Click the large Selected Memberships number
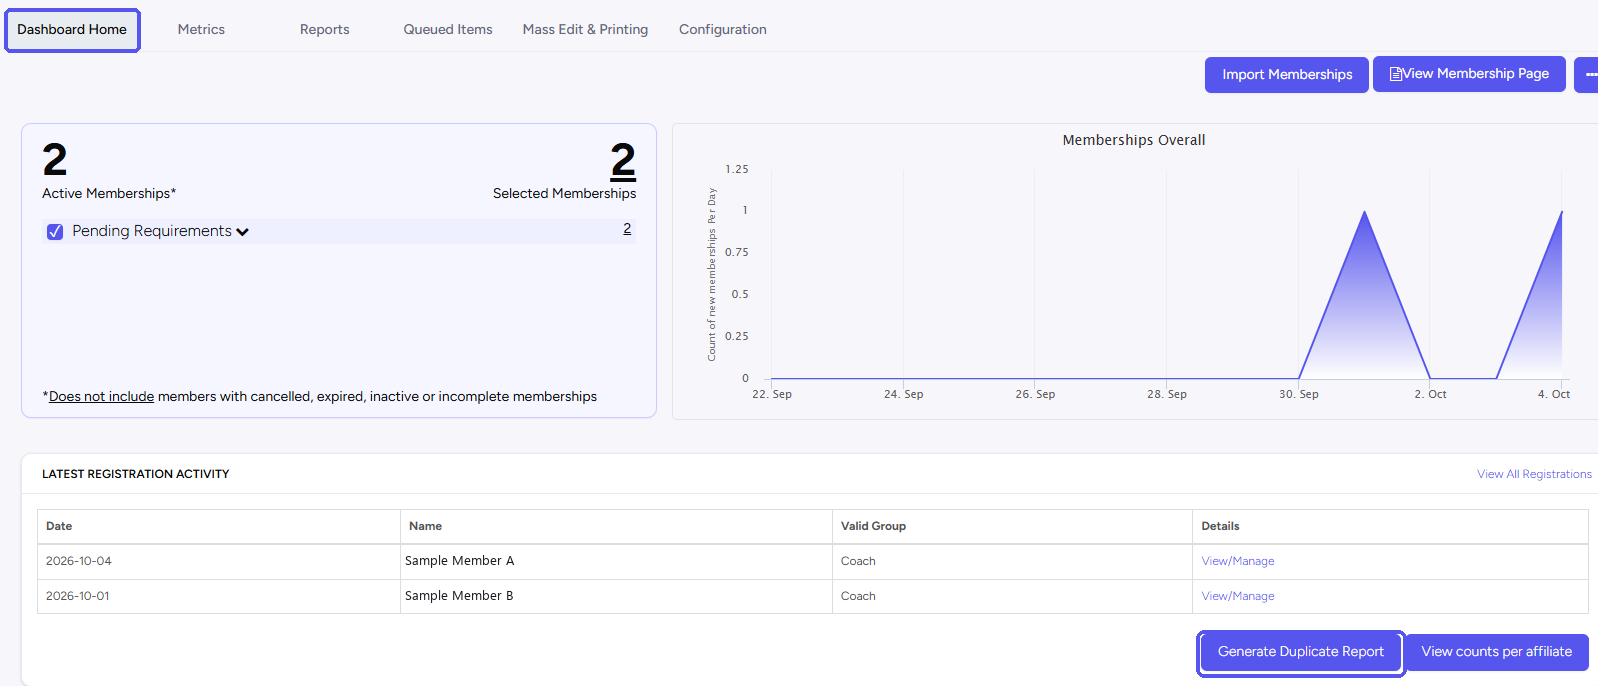 pyautogui.click(x=623, y=160)
